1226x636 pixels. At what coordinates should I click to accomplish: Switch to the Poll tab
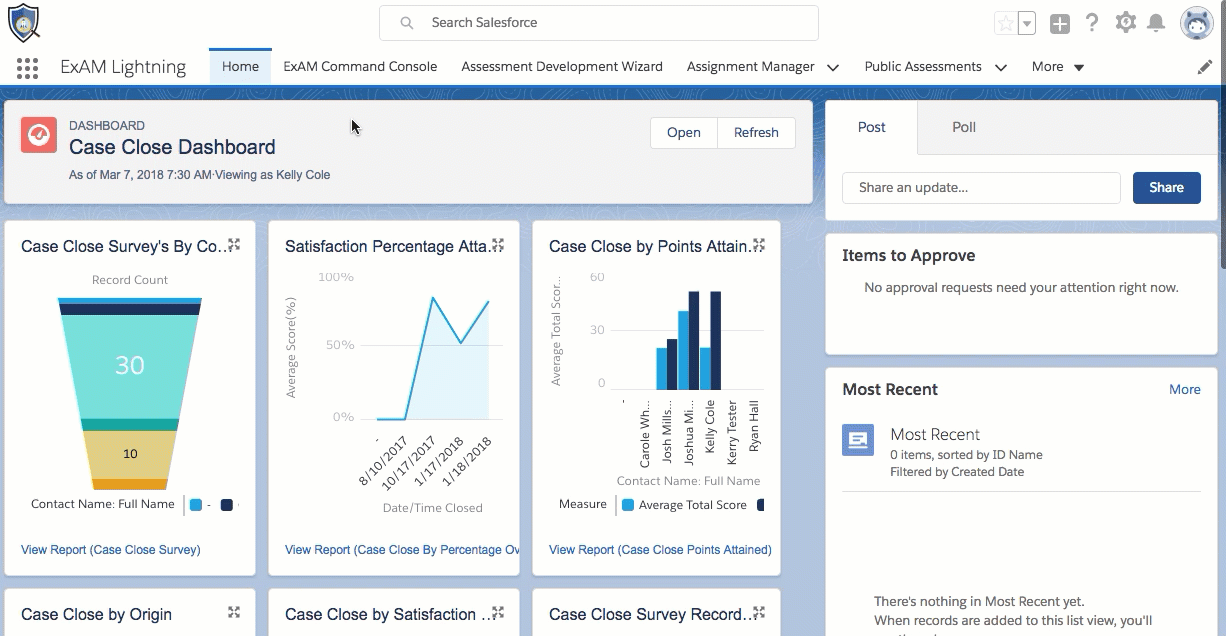click(964, 127)
